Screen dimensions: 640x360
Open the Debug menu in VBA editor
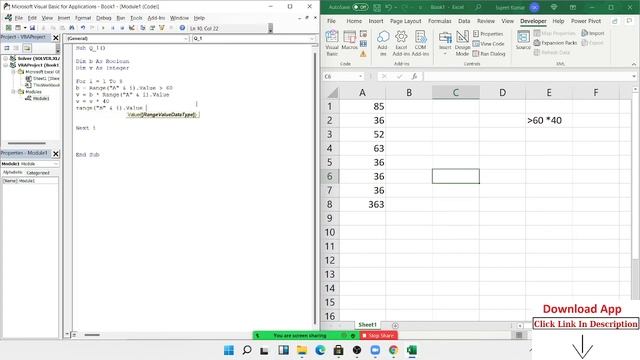(103, 18)
